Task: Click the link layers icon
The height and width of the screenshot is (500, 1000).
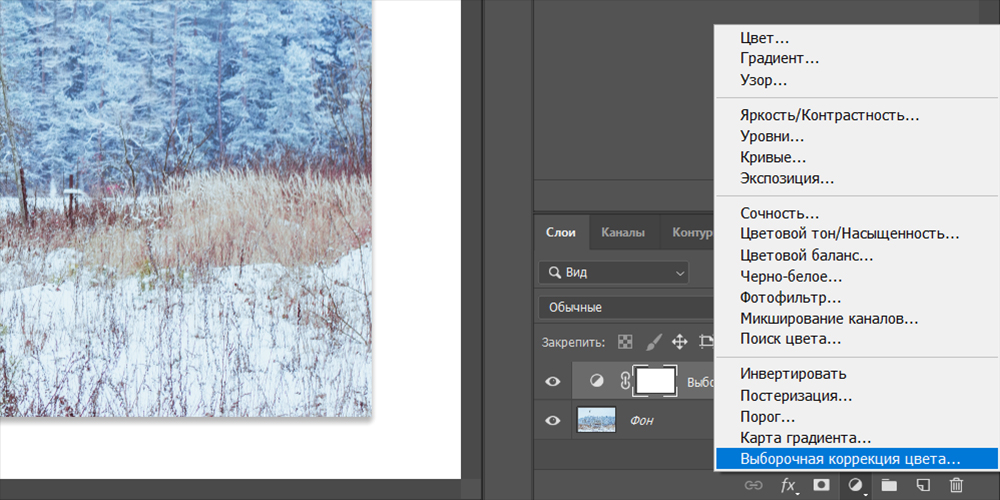Action: [x=753, y=485]
